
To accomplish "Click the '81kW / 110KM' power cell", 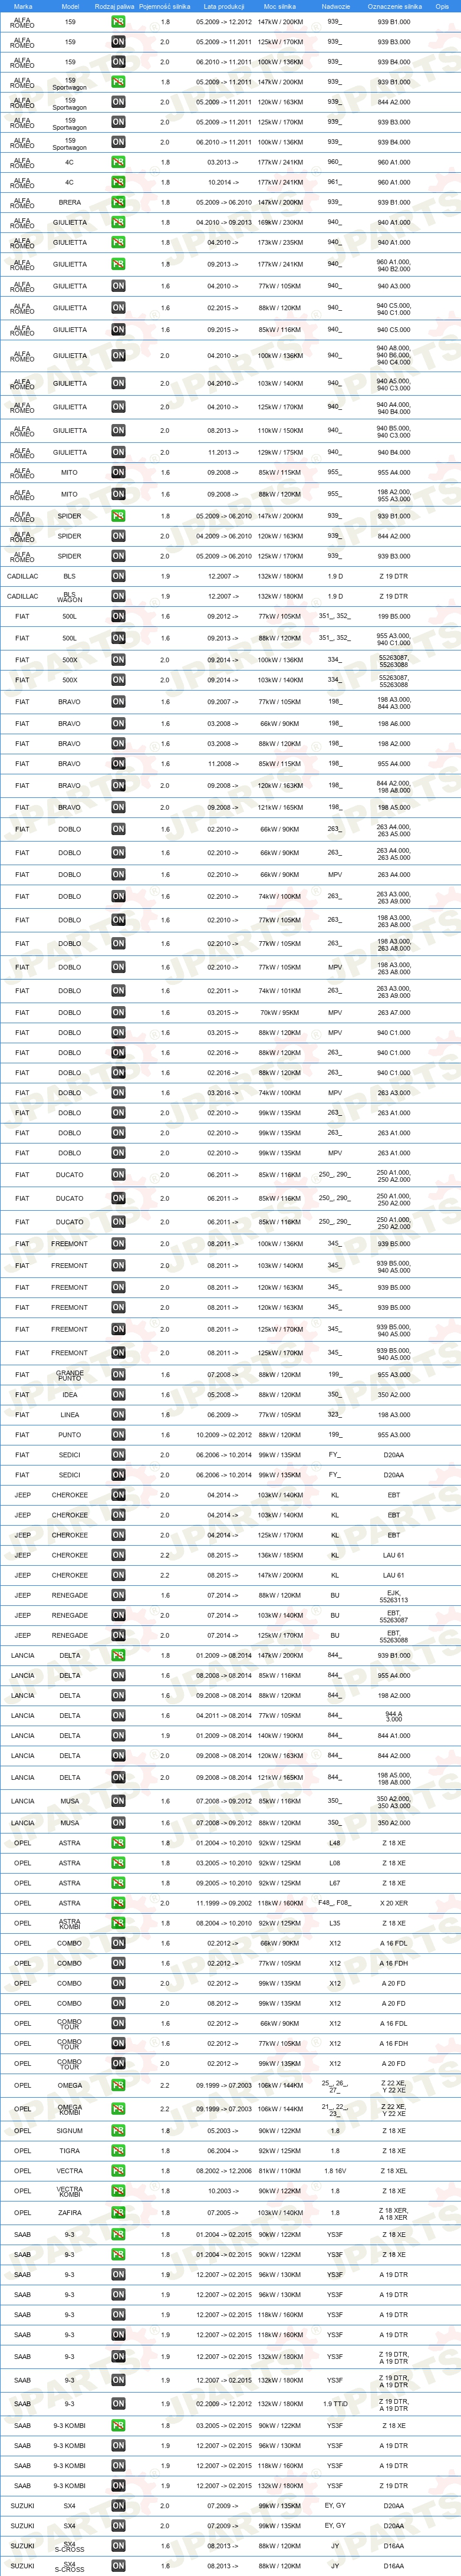I will pos(280,2170).
